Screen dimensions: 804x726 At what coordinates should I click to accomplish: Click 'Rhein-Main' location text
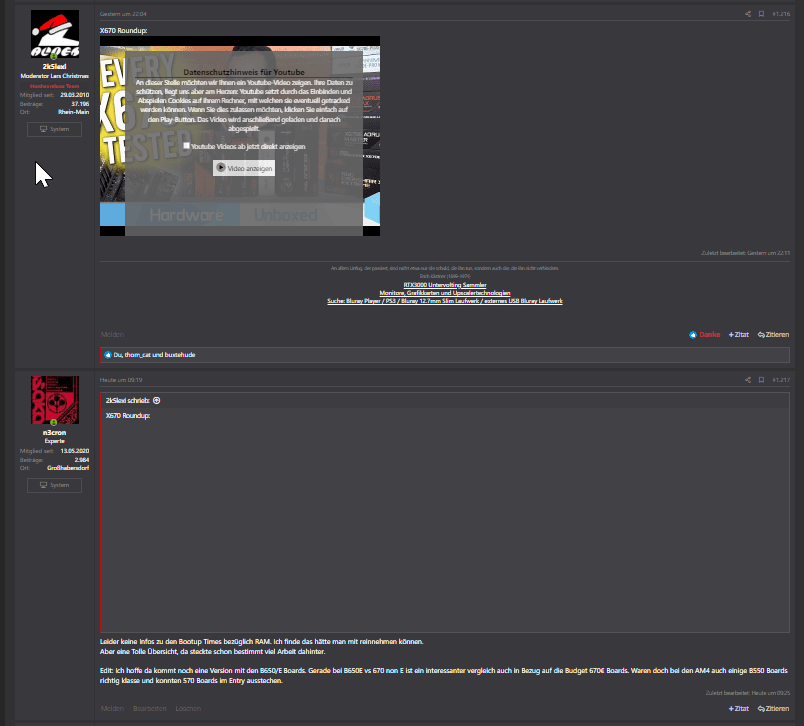coord(73,112)
